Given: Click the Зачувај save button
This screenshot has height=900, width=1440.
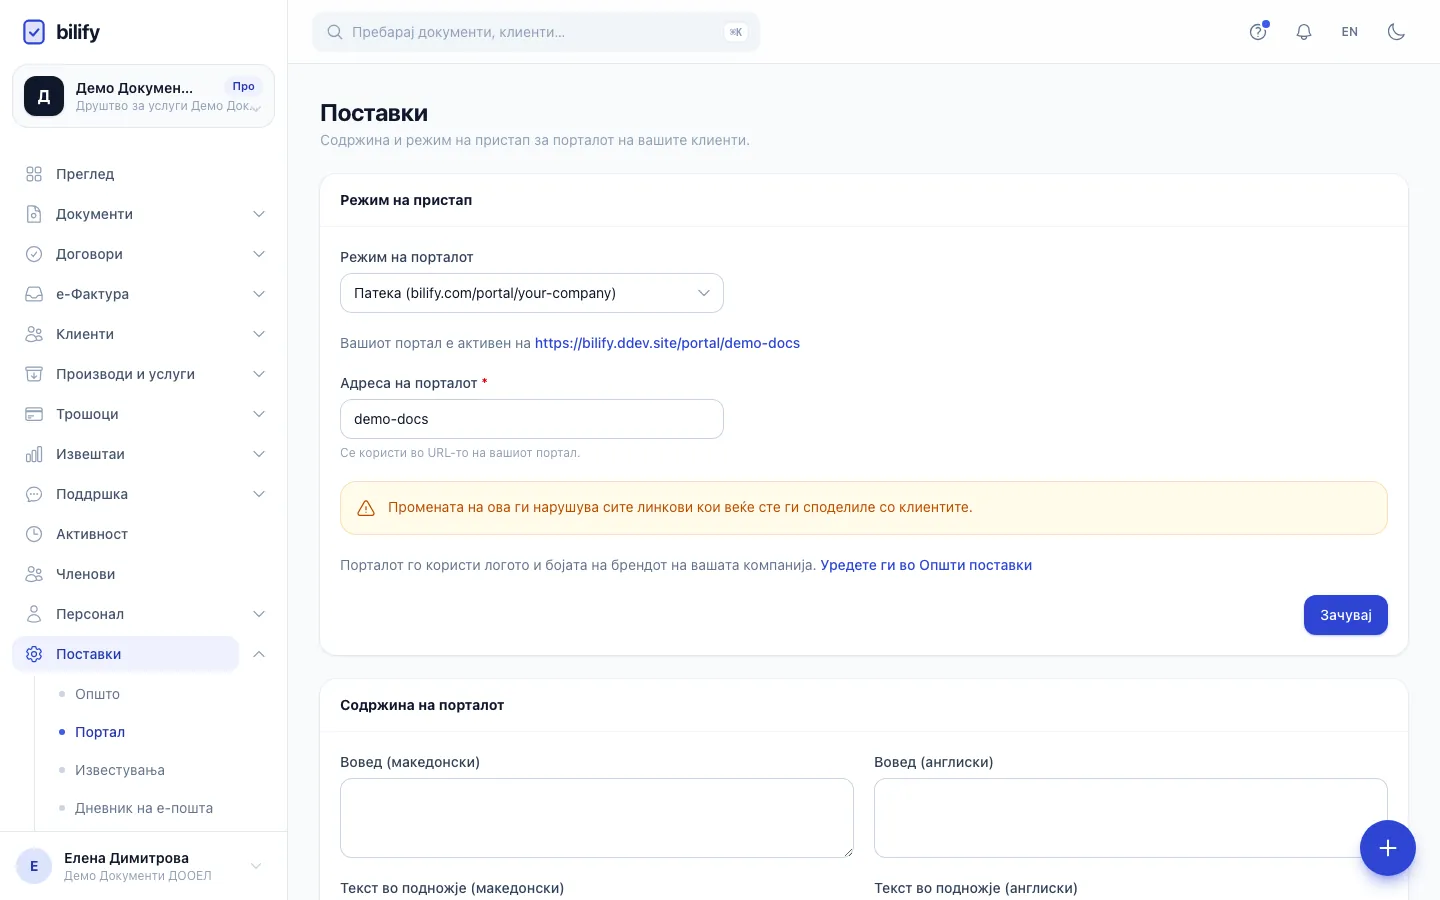Looking at the screenshot, I should [x=1346, y=615].
